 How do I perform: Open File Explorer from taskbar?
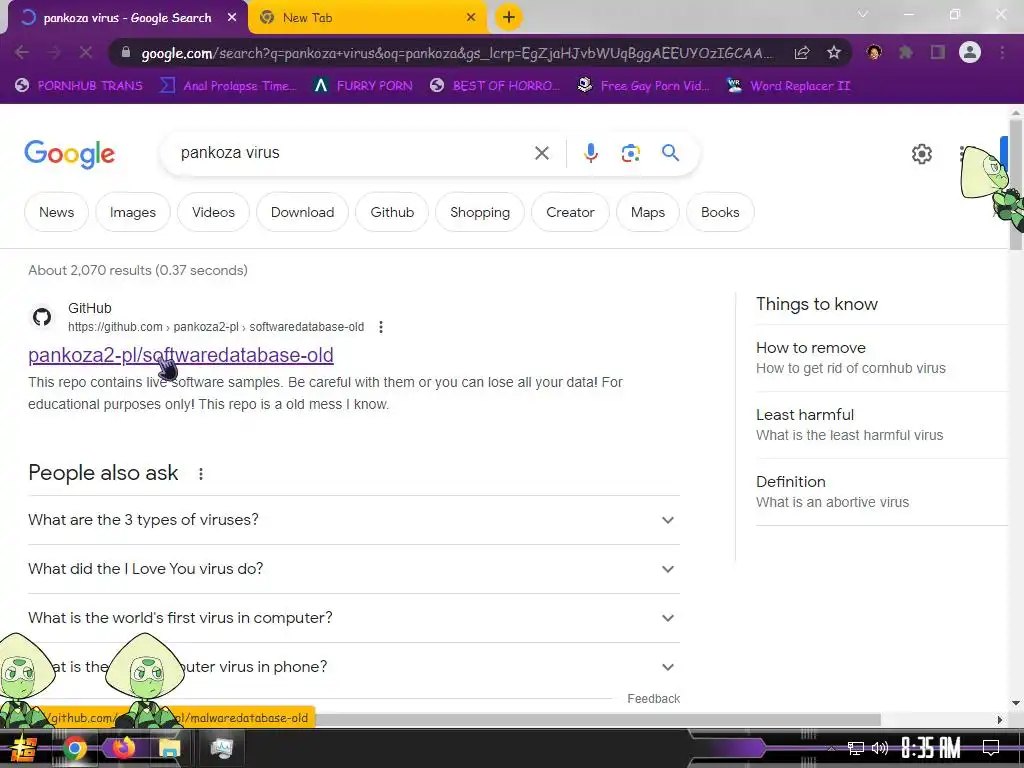pyautogui.click(x=169, y=748)
